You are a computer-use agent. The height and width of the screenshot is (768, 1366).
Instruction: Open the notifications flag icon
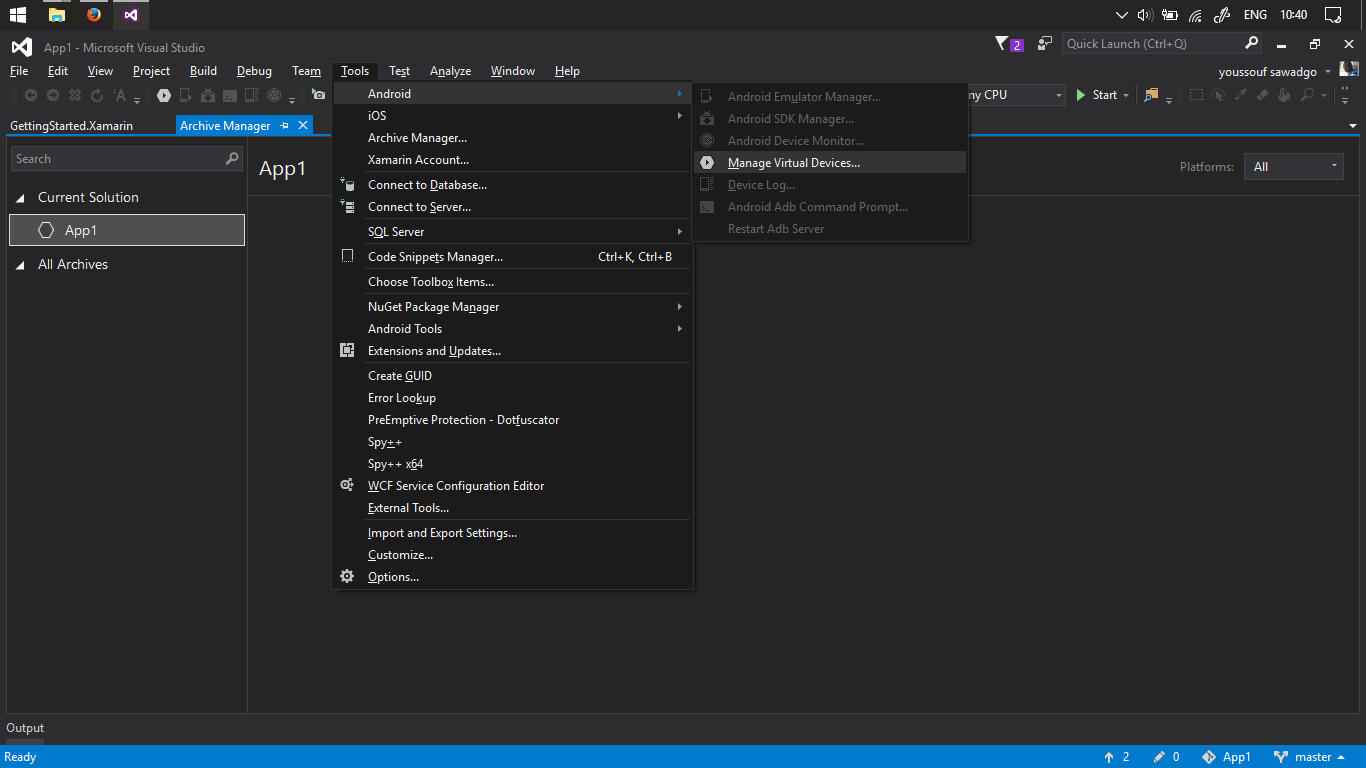point(1002,43)
